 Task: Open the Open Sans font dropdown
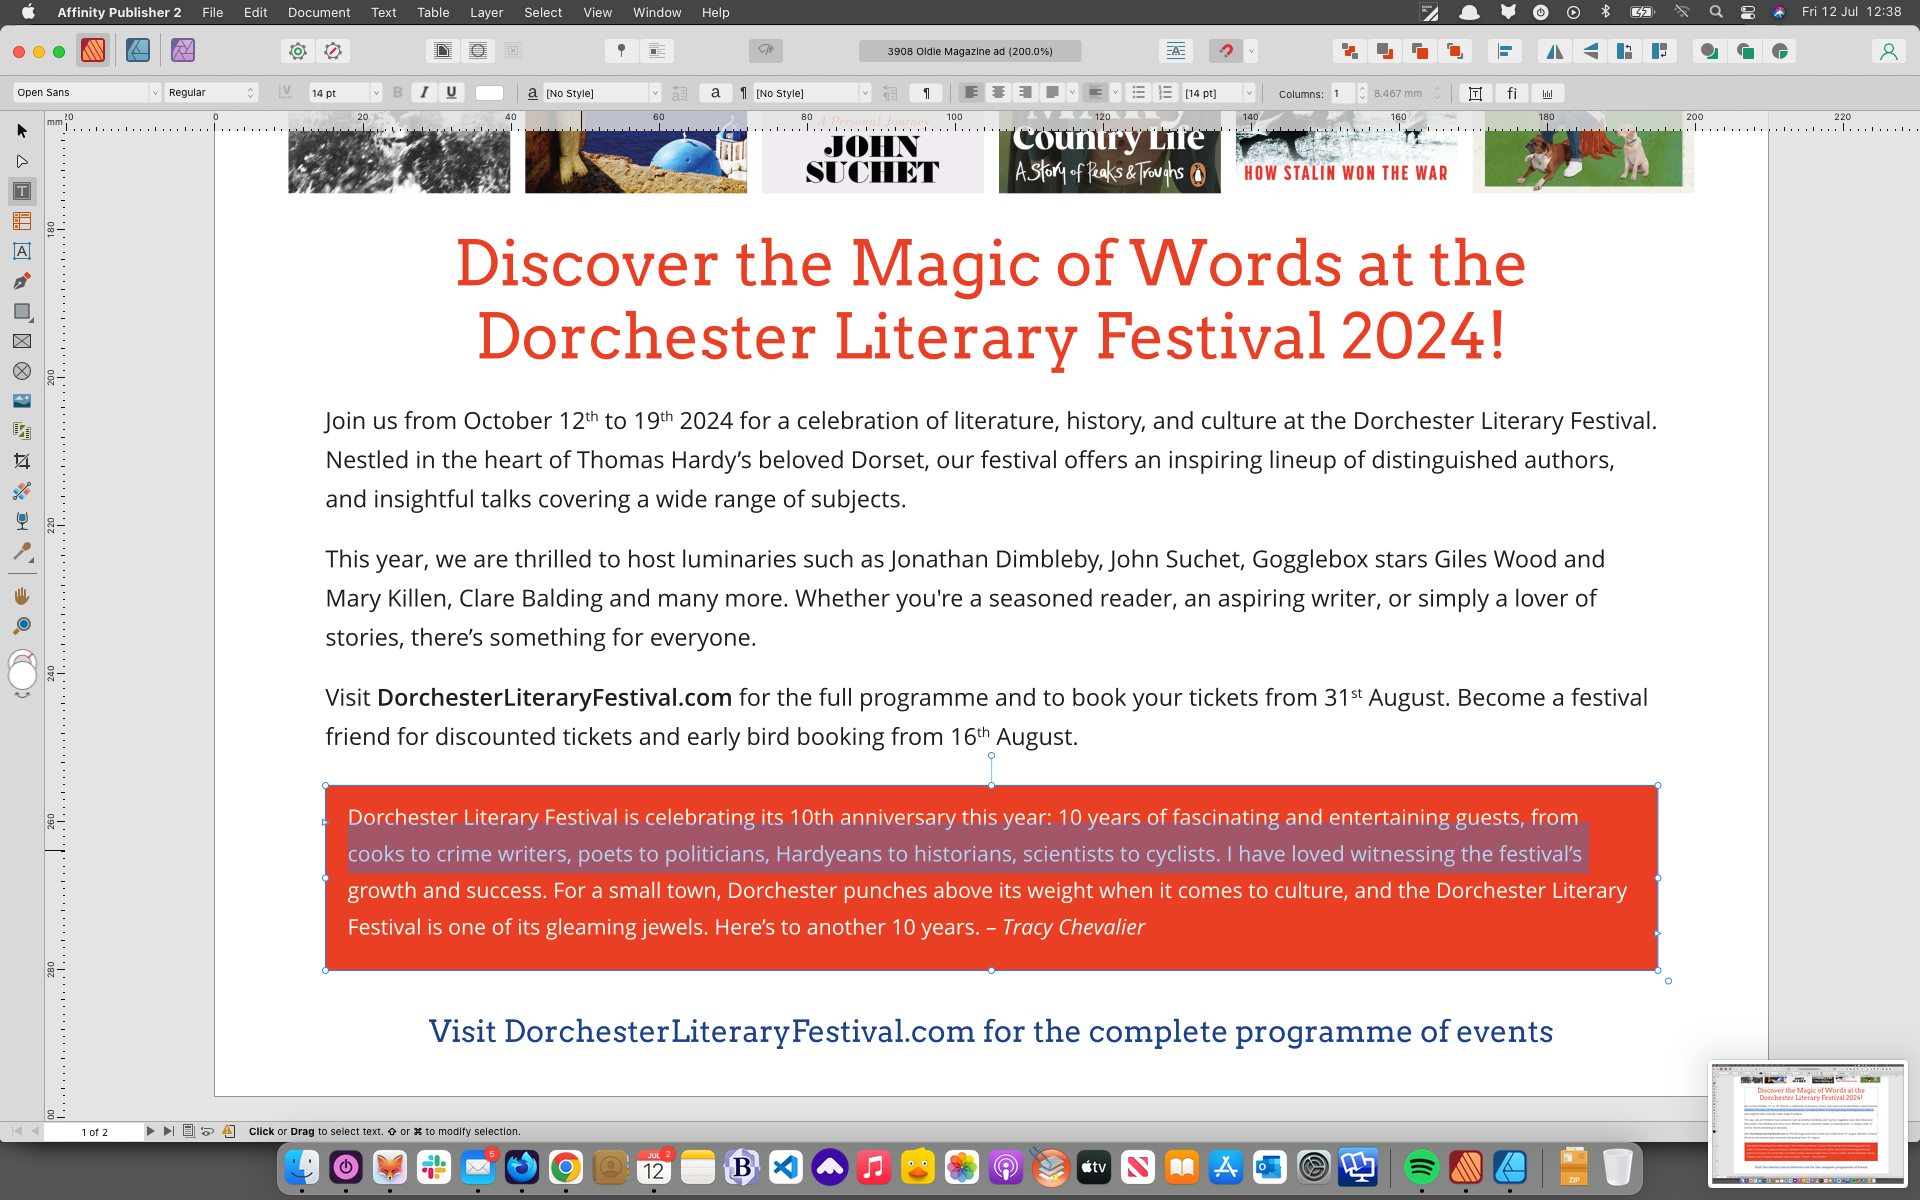pos(155,93)
